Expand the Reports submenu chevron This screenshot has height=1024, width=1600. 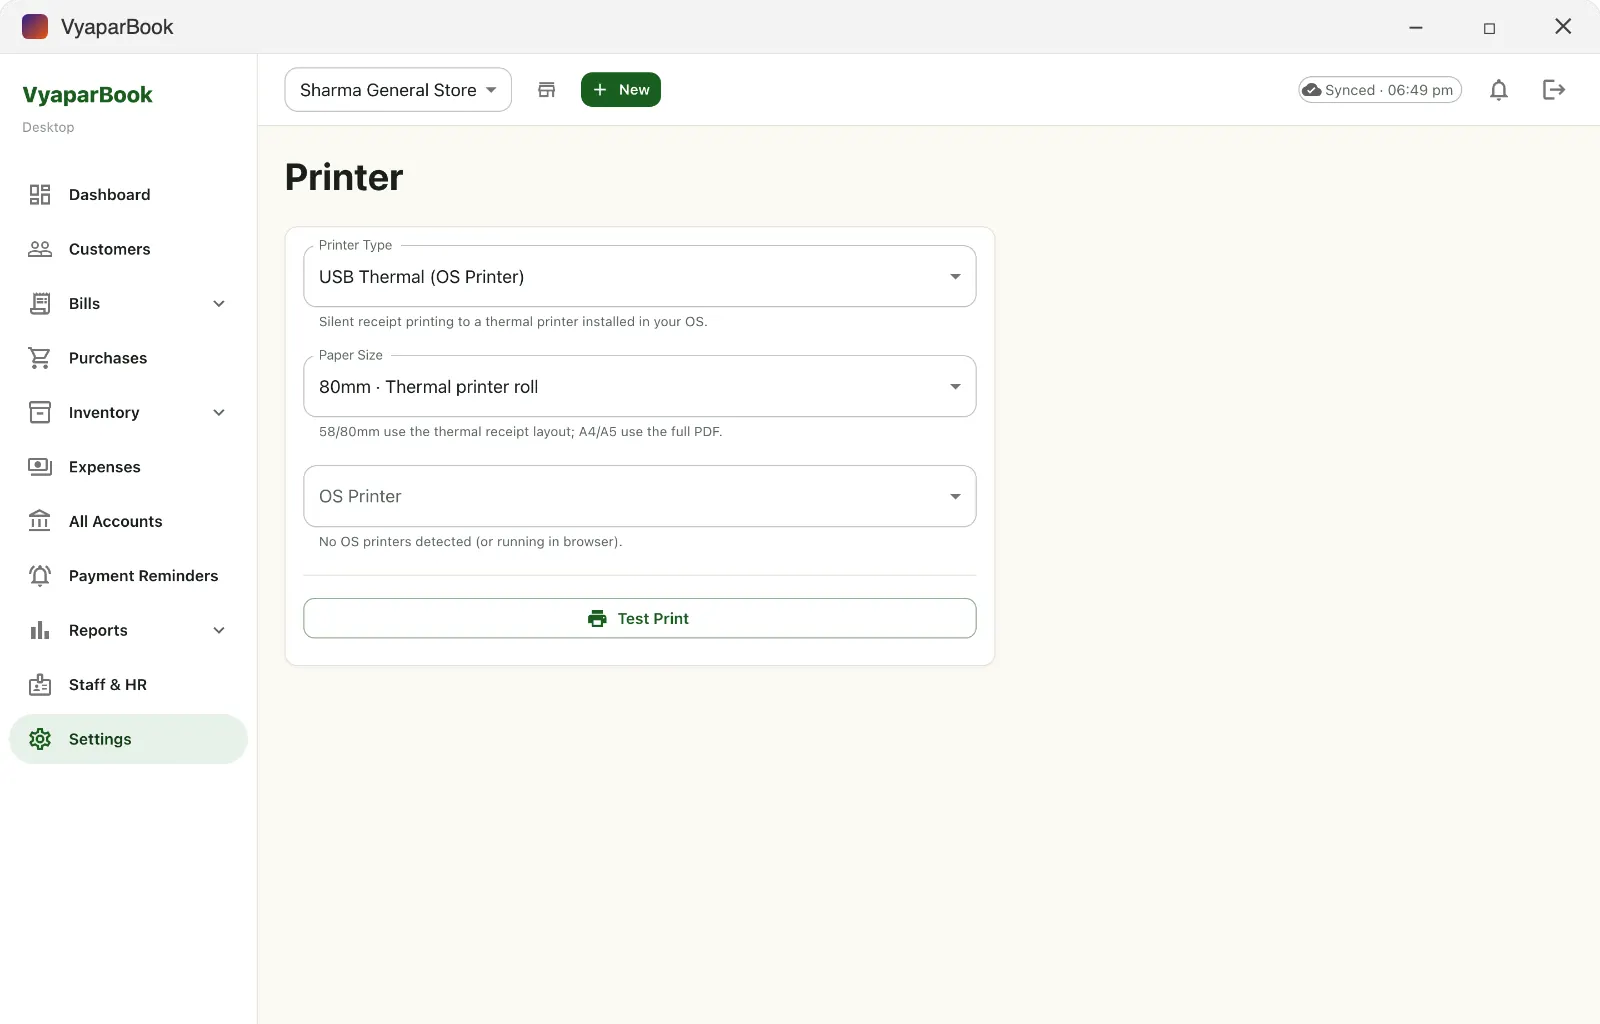[219, 630]
